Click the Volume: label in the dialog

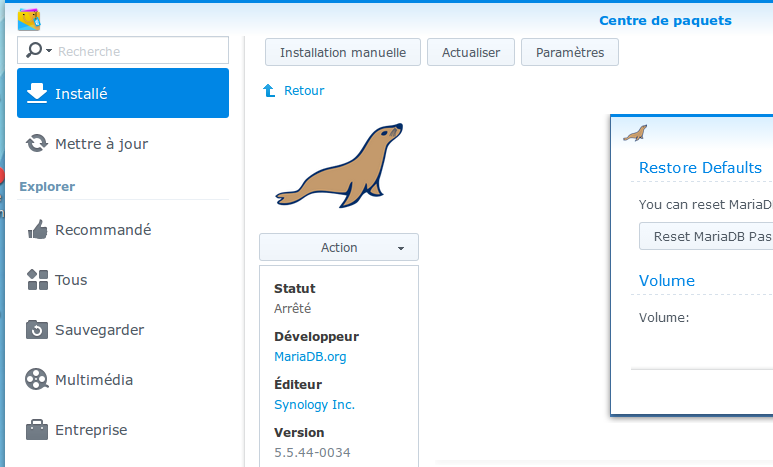(664, 318)
